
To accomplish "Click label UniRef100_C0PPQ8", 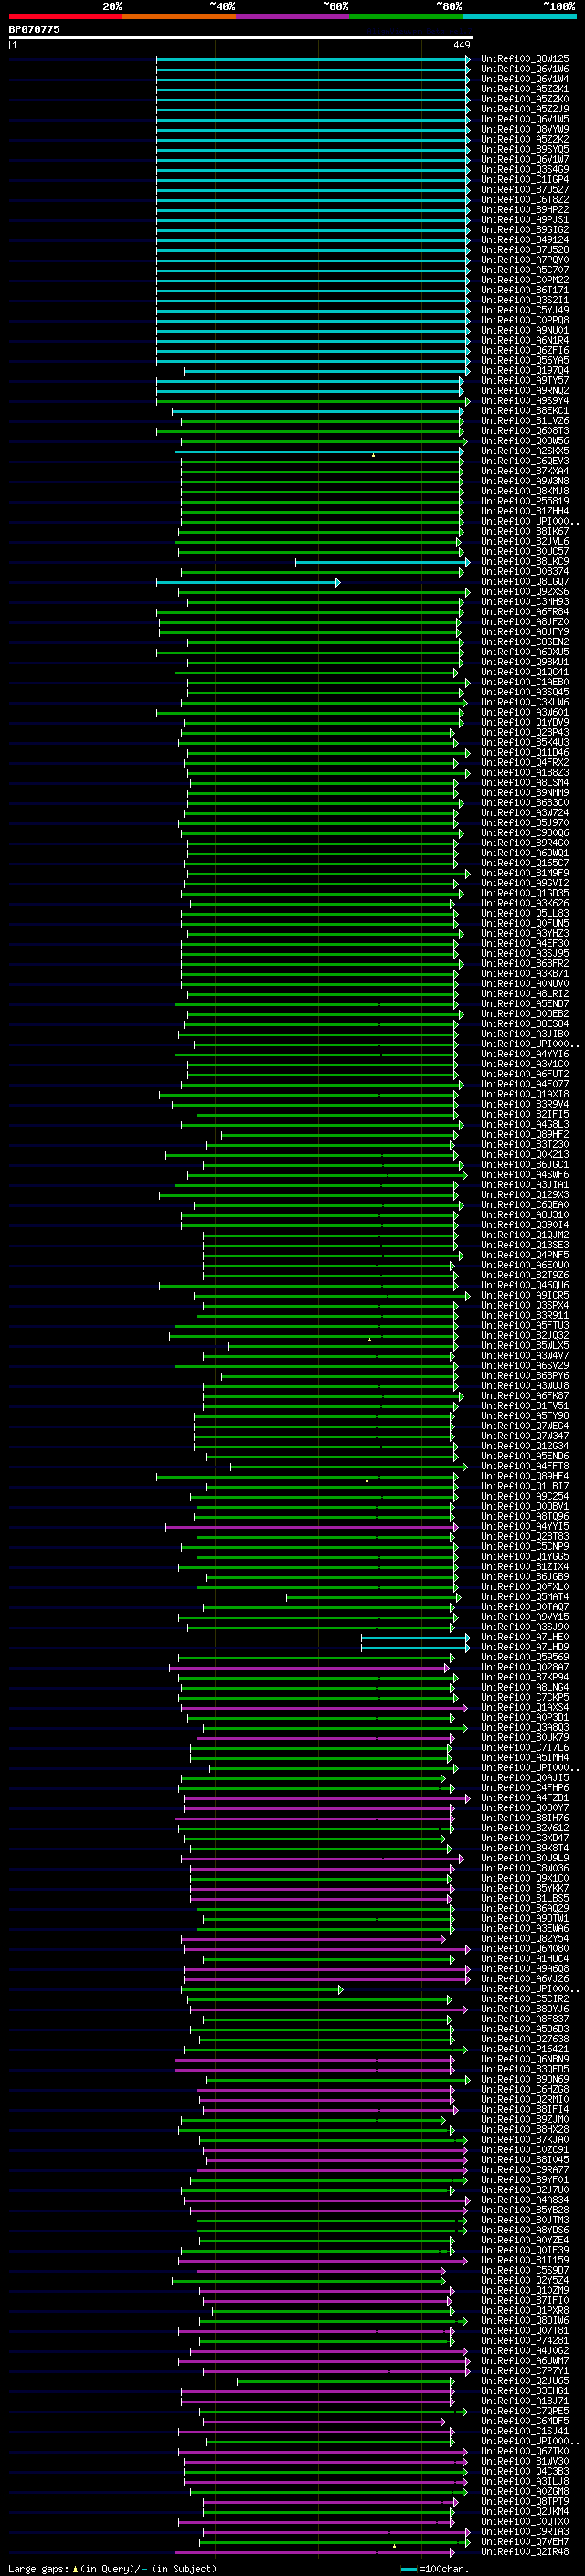I will [525, 320].
